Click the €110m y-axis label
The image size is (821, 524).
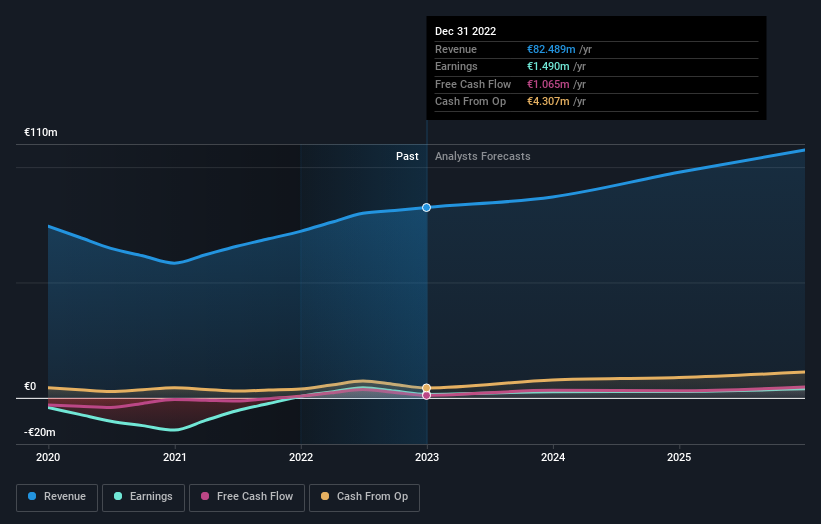(x=41, y=132)
